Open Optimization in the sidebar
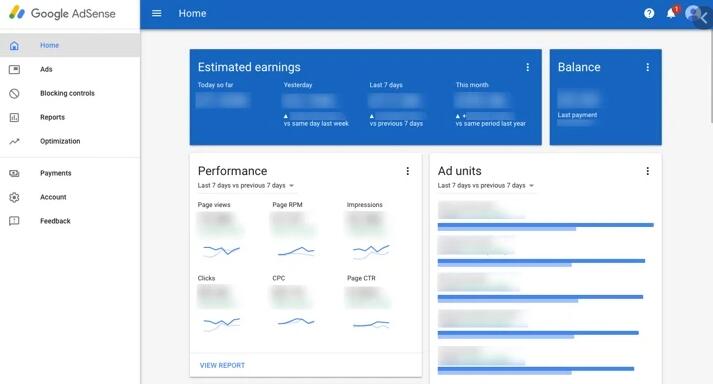 coord(70,141)
